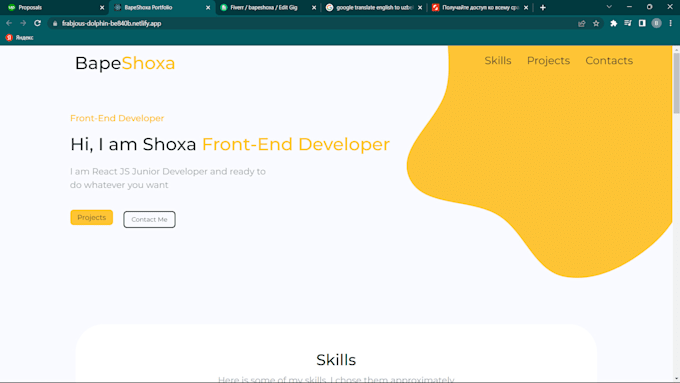Bookmark this page with the star icon

pyautogui.click(x=596, y=23)
